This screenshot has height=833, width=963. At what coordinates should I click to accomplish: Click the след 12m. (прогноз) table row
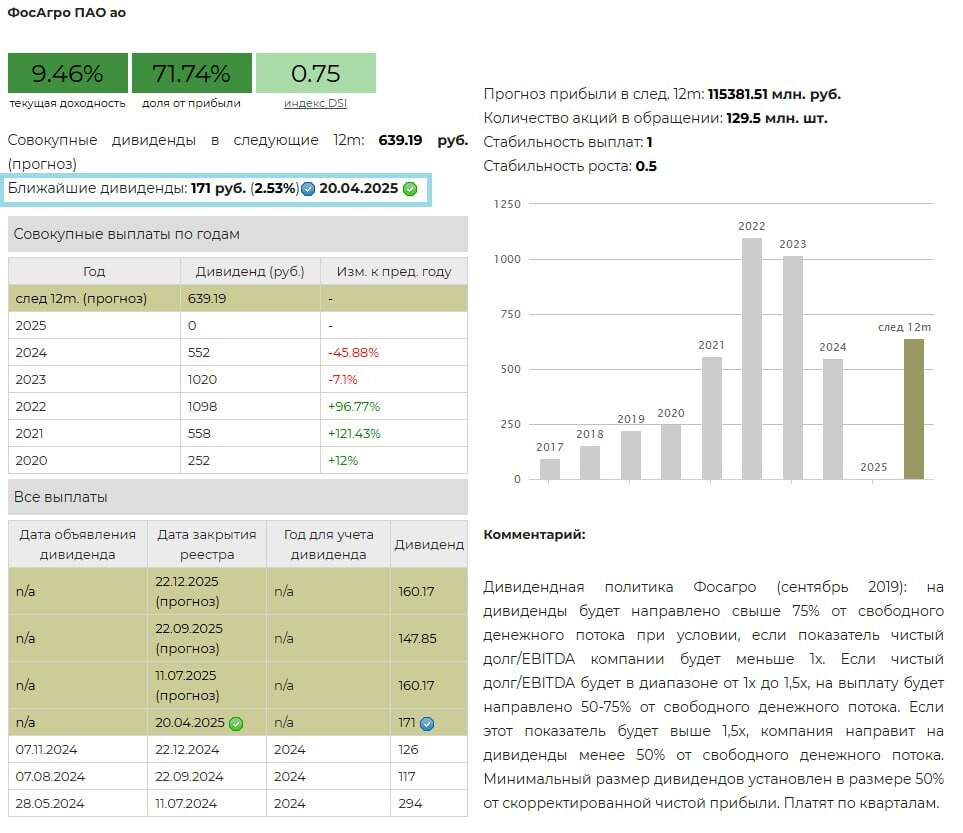point(237,298)
